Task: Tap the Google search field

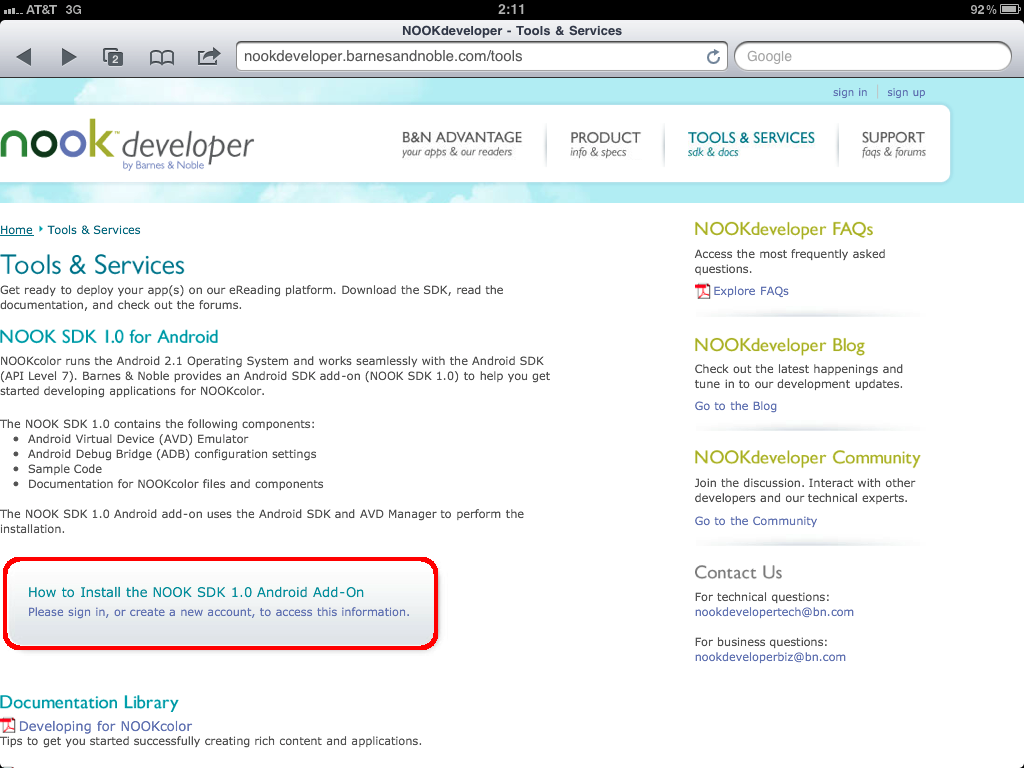Action: tap(872, 57)
